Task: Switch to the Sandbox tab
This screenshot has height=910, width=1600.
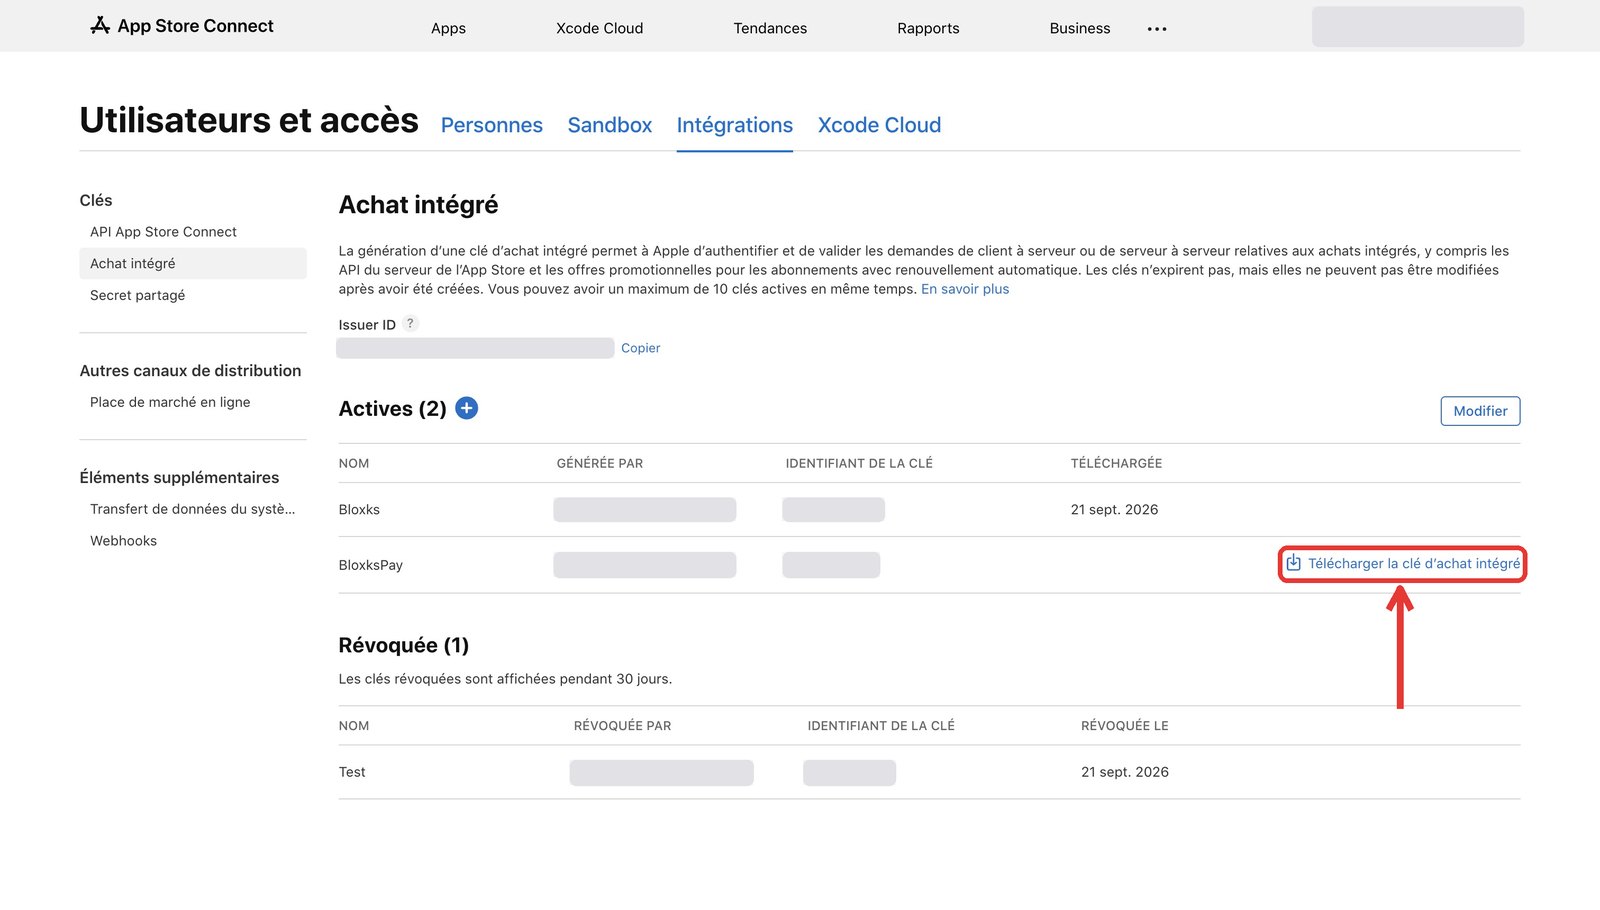Action: pyautogui.click(x=610, y=125)
